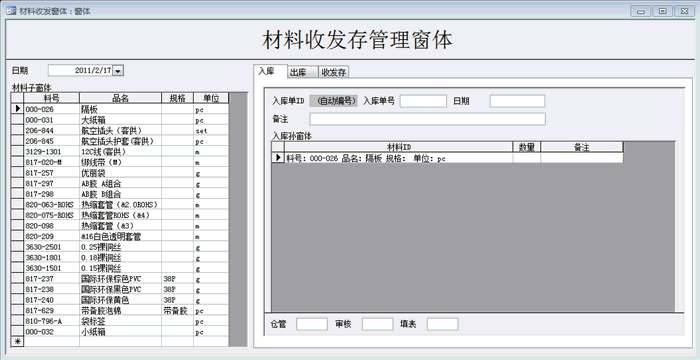Click the select-all box in material table
The image size is (700, 360).
tap(17, 98)
